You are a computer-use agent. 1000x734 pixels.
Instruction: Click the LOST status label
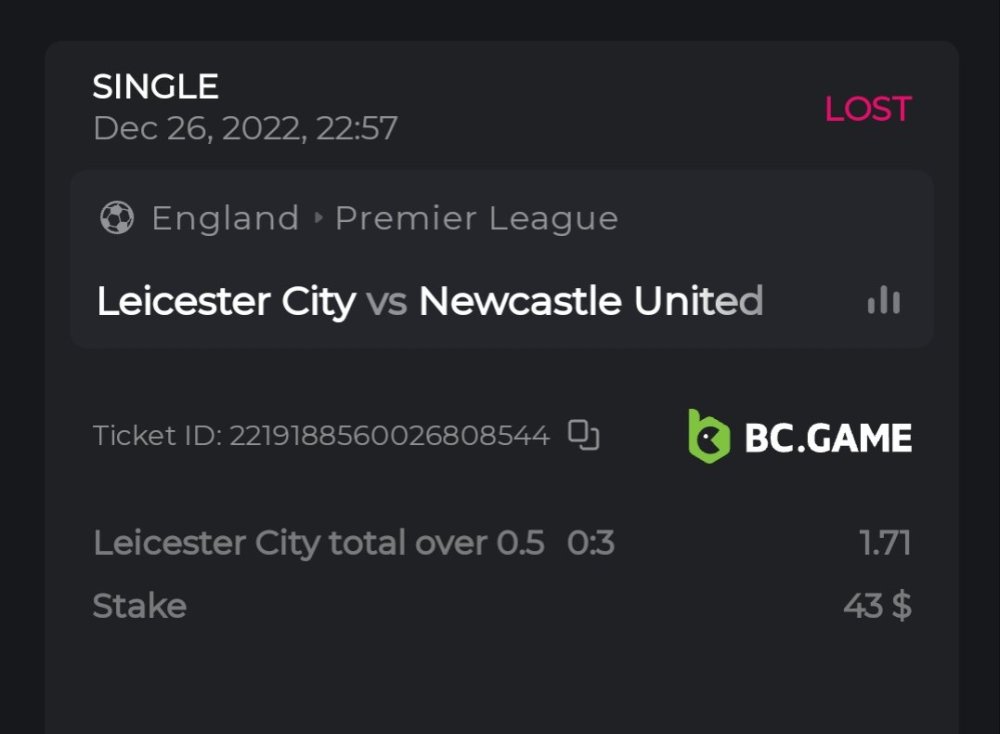pos(867,109)
